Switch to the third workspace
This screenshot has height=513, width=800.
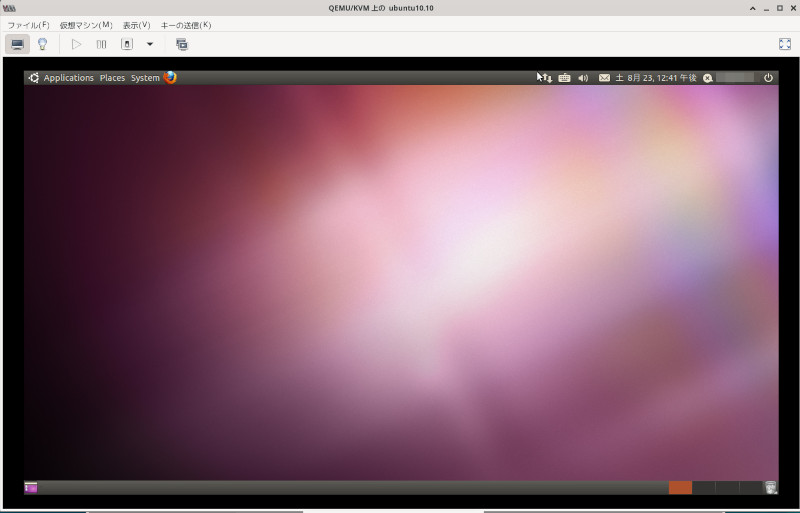tap(727, 487)
